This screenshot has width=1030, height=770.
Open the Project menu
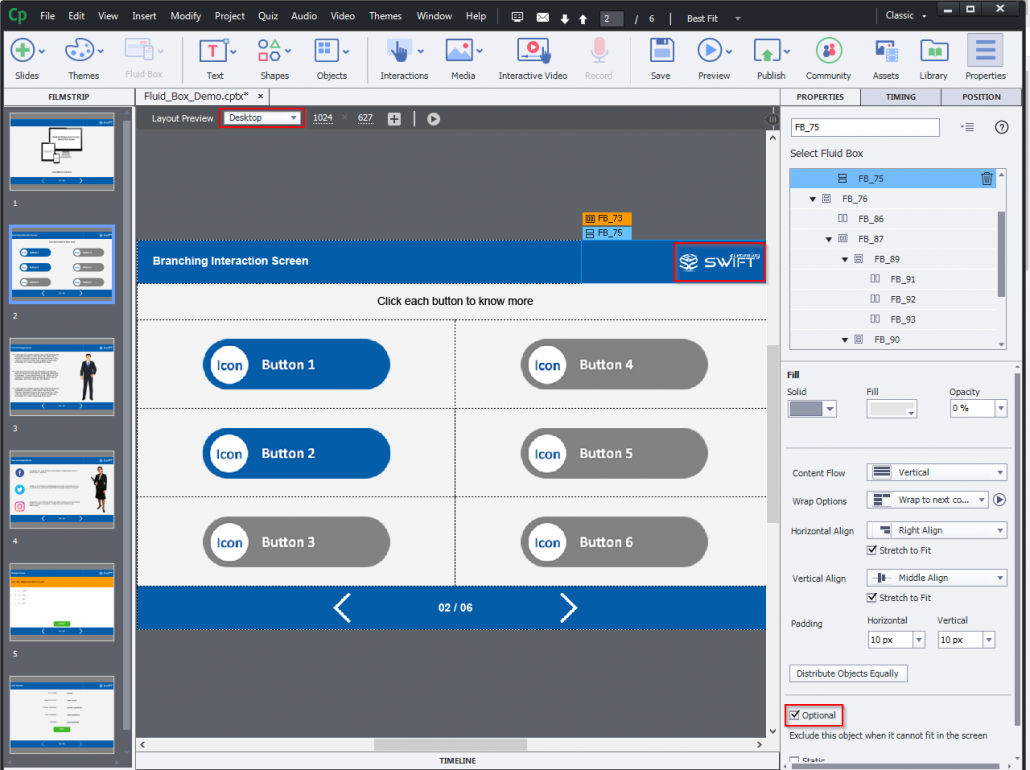229,15
